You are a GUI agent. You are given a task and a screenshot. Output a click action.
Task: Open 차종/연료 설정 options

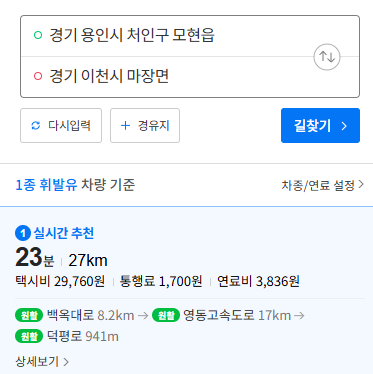(323, 185)
